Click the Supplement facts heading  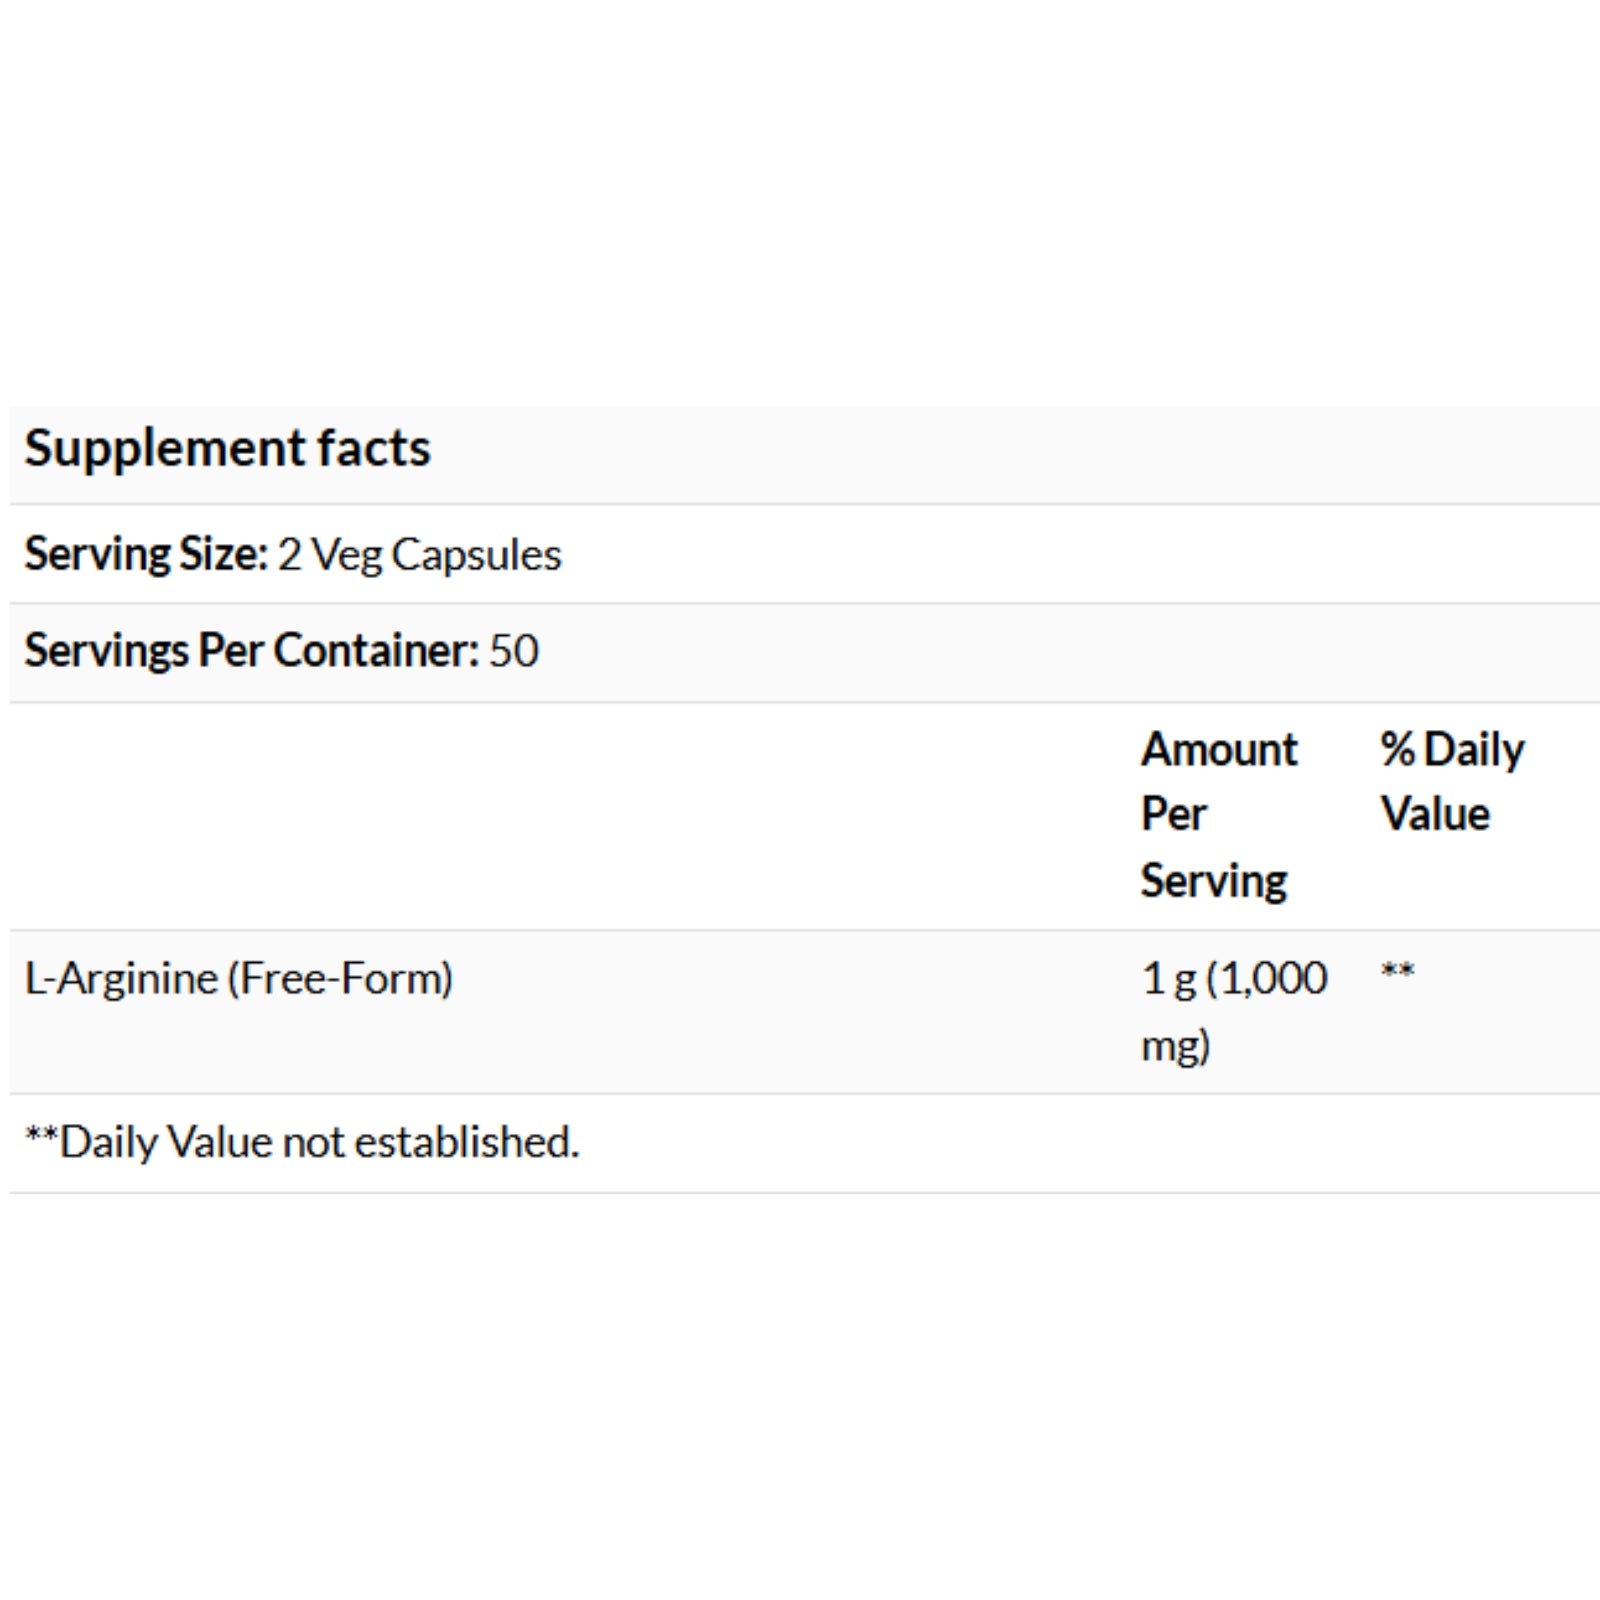coord(228,449)
